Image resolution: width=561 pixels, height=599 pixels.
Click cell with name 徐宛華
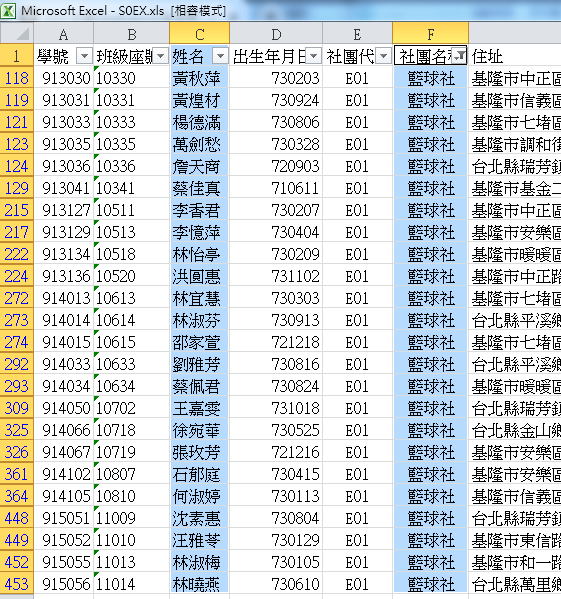pyautogui.click(x=200, y=430)
